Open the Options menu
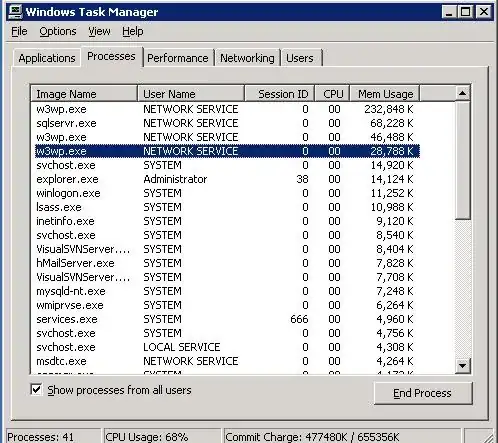Screen dimensions: 498x443 pos(58,31)
